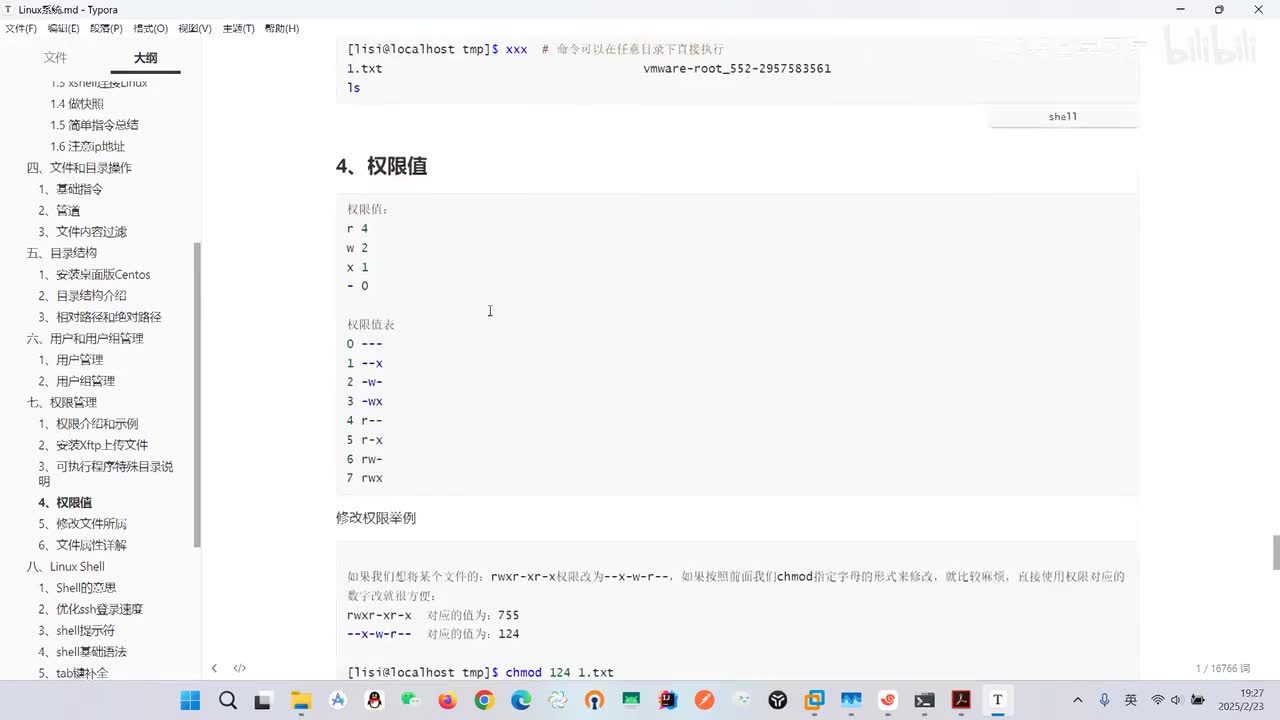Toggle source code mode with the </> icon

click(240, 668)
